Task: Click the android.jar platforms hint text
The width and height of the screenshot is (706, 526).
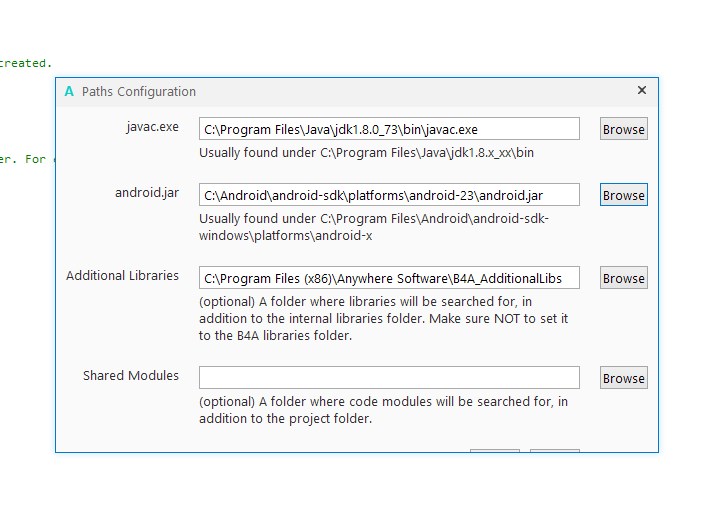Action: 373,227
